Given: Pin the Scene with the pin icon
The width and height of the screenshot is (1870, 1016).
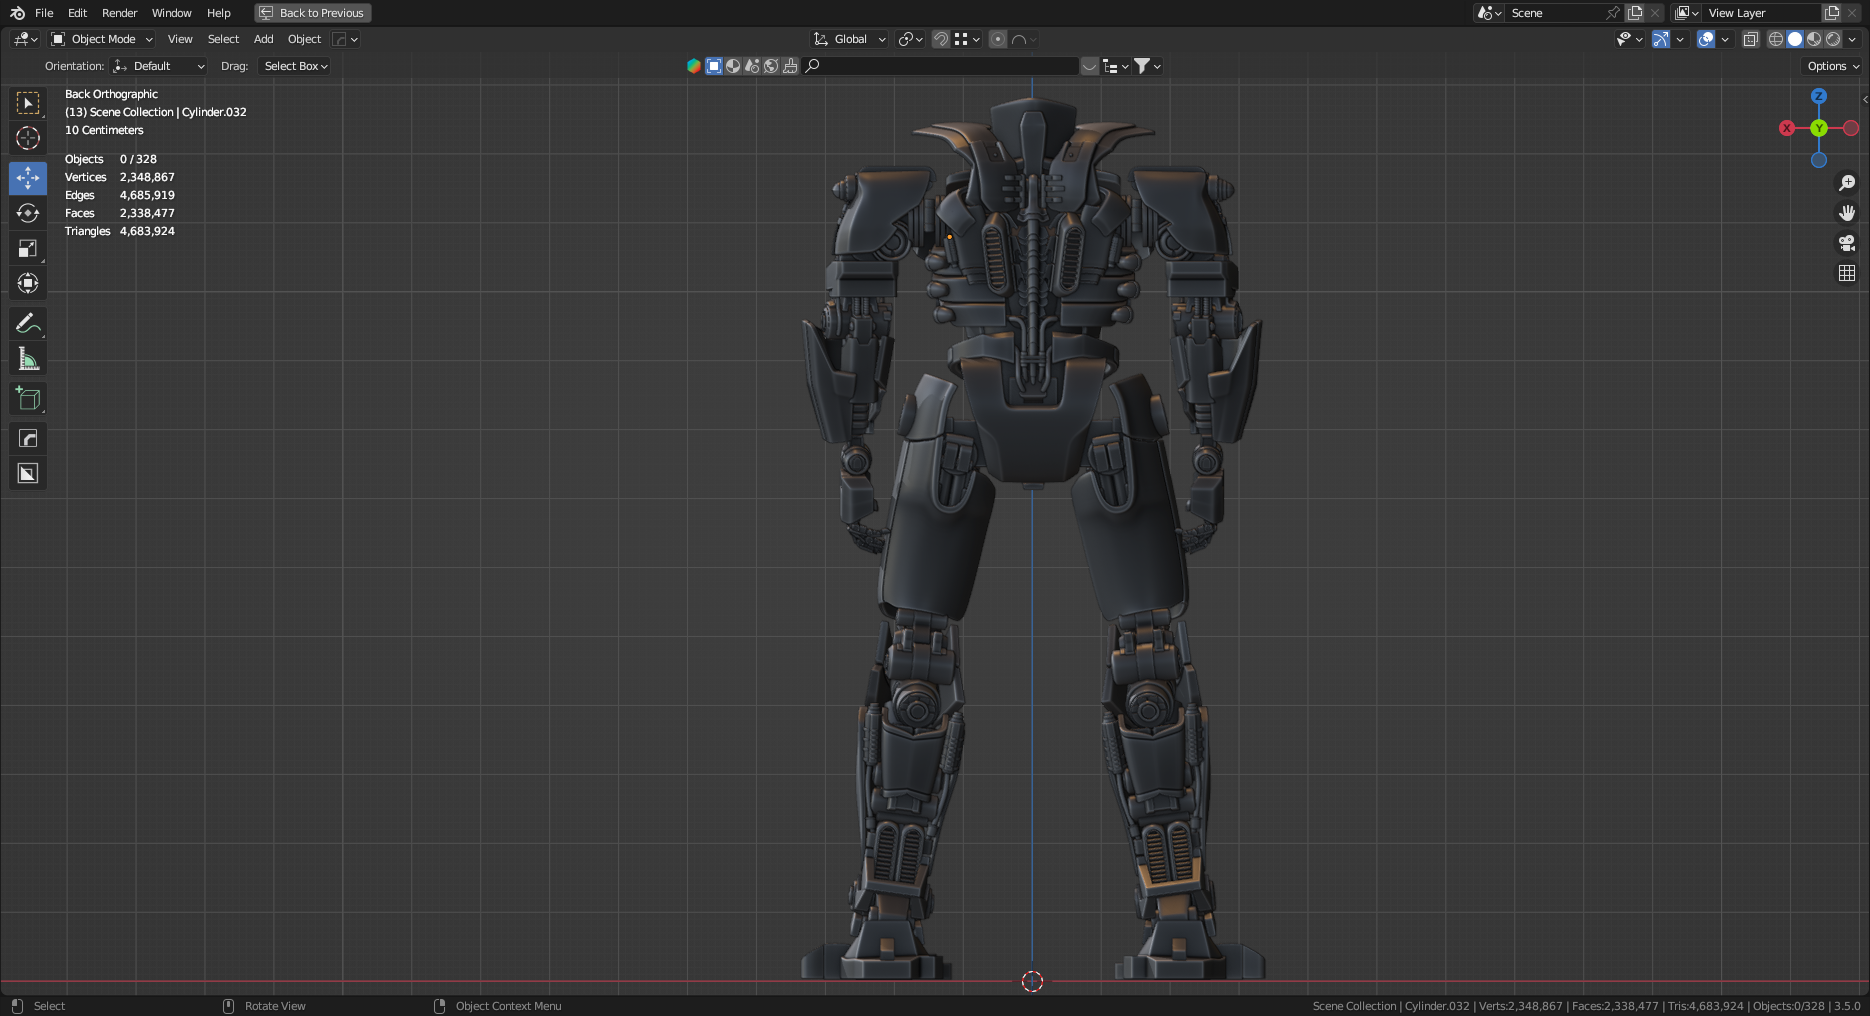Looking at the screenshot, I should coord(1613,13).
